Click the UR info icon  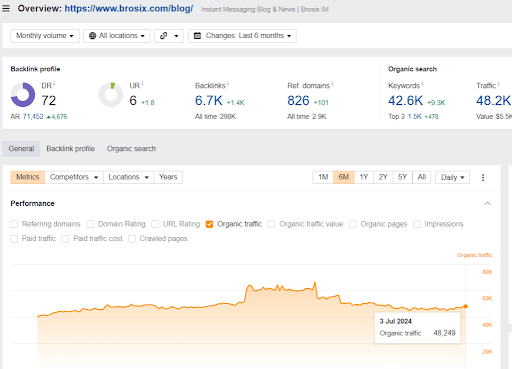point(142,84)
